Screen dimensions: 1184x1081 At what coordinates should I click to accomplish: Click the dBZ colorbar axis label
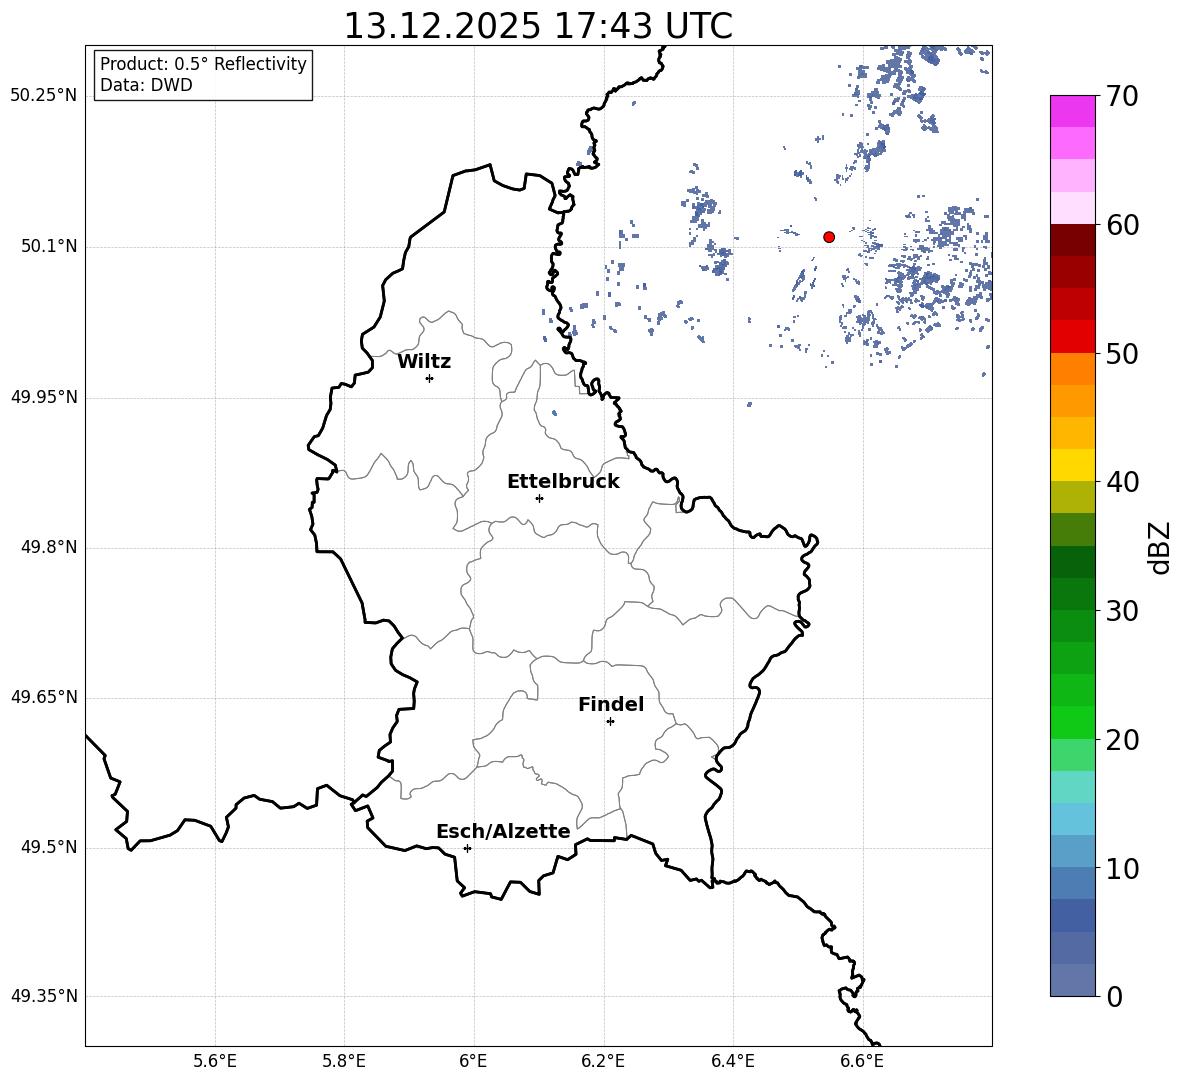click(1160, 547)
